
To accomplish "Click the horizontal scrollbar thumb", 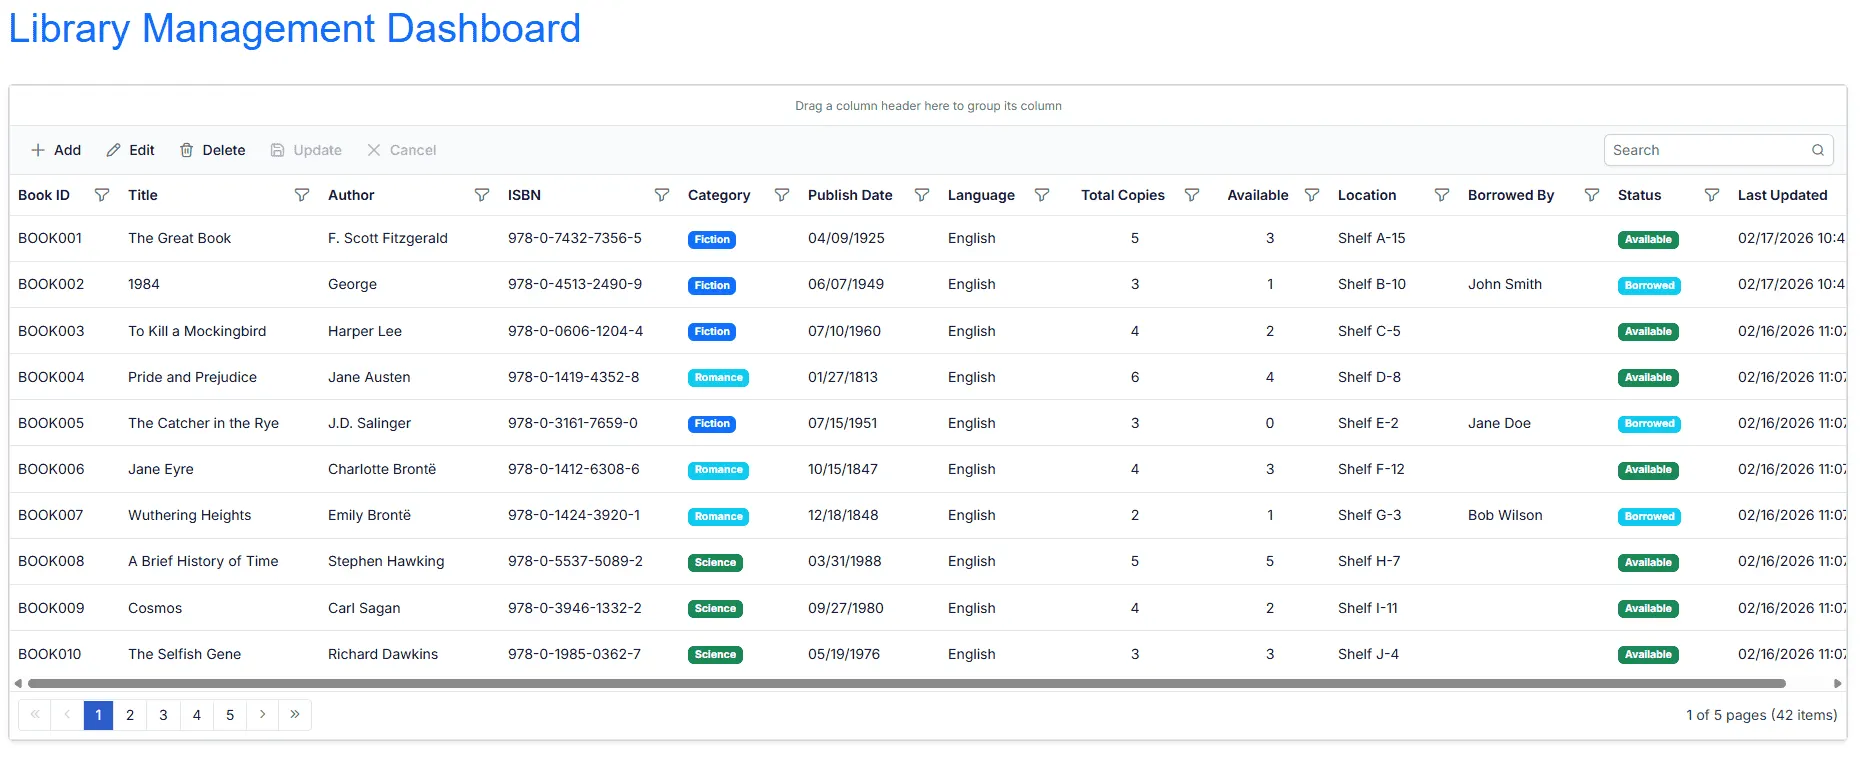I will 907,684.
